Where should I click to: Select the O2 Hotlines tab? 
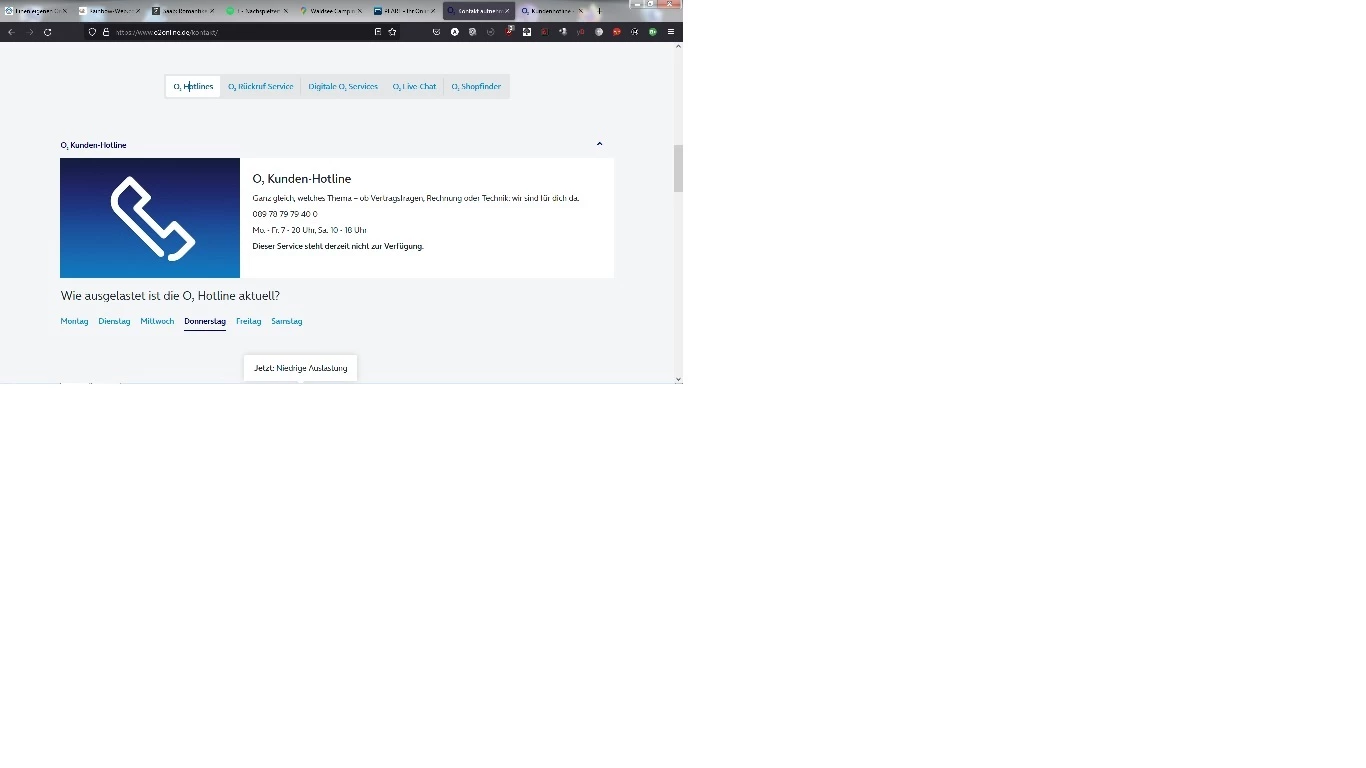(x=193, y=87)
